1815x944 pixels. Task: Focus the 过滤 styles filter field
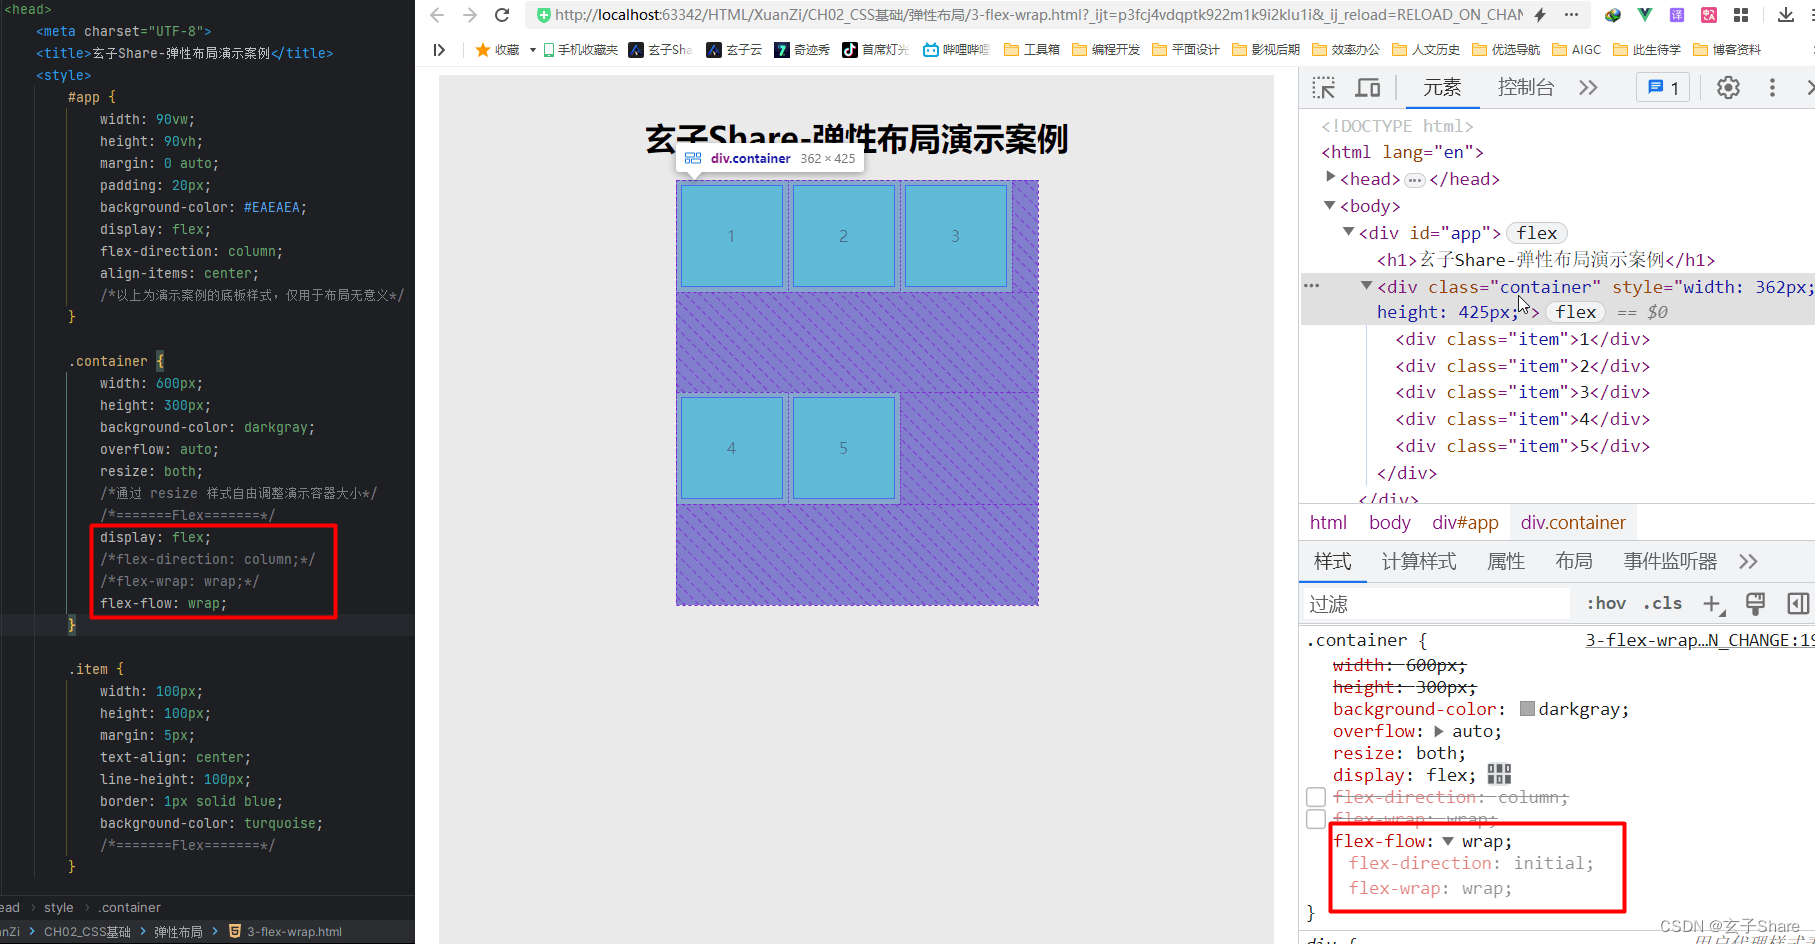pyautogui.click(x=1437, y=604)
